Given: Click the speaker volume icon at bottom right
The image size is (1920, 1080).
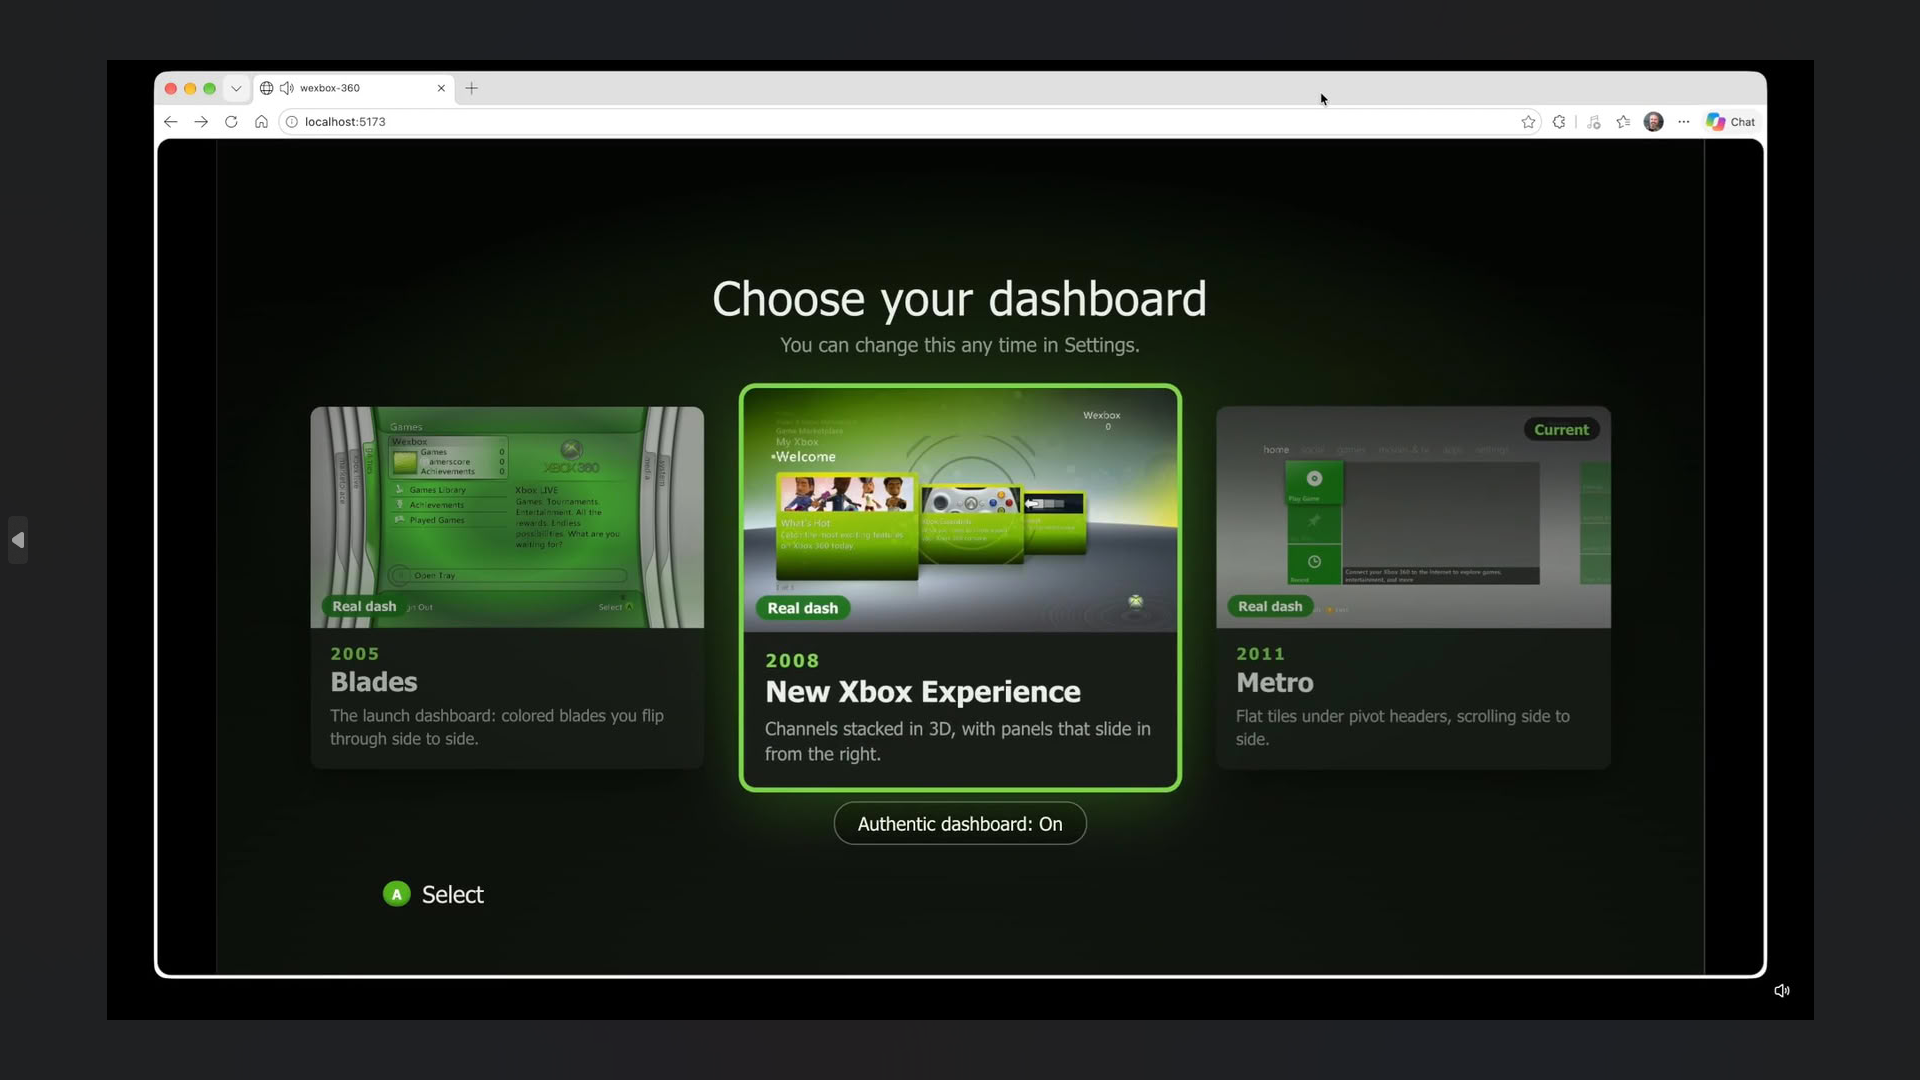Looking at the screenshot, I should click(1782, 991).
